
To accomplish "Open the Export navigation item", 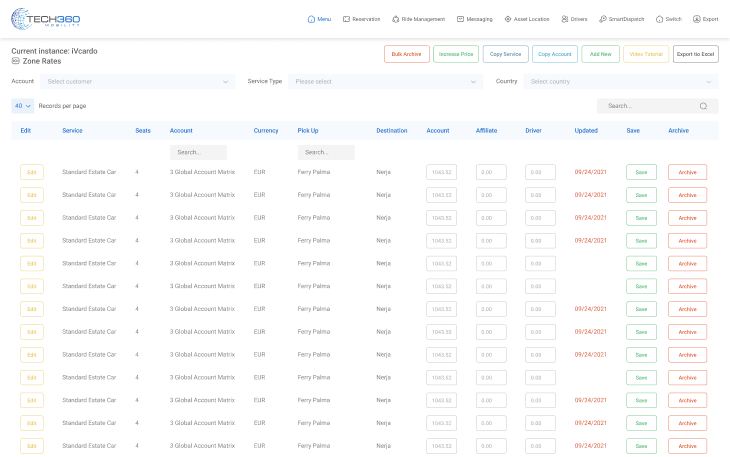I will pos(705,19).
